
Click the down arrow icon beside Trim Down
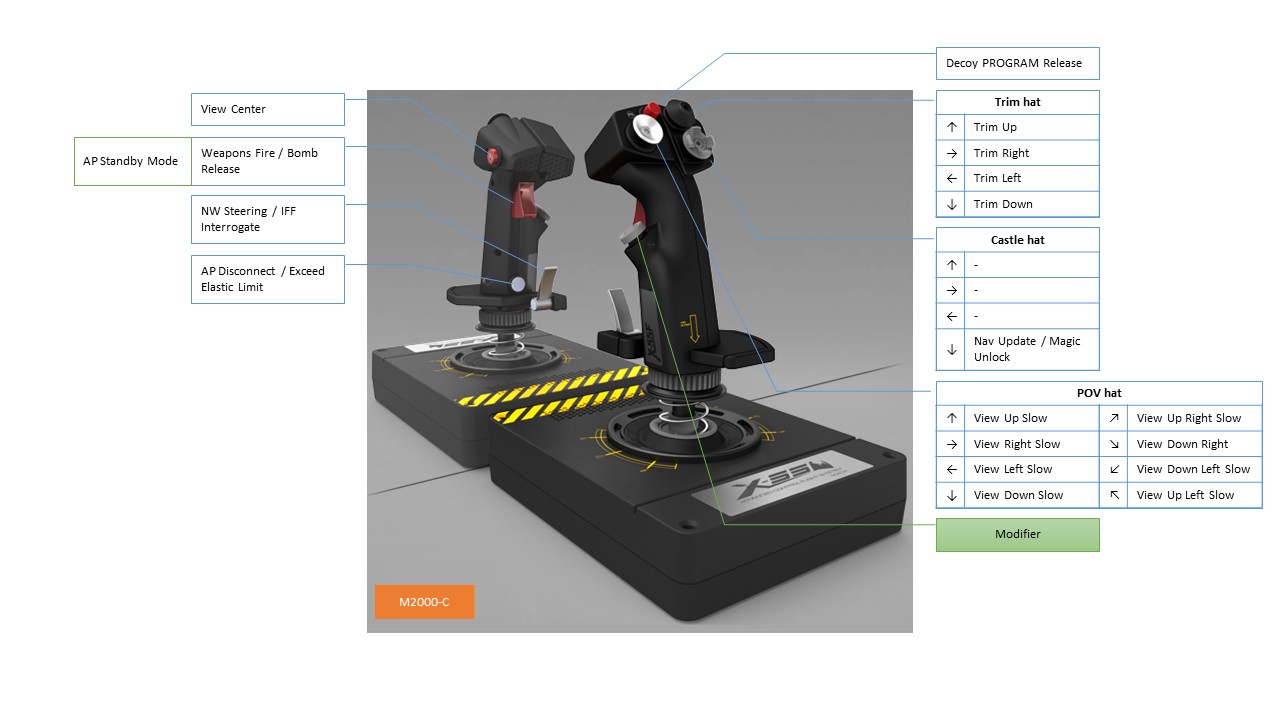951,204
